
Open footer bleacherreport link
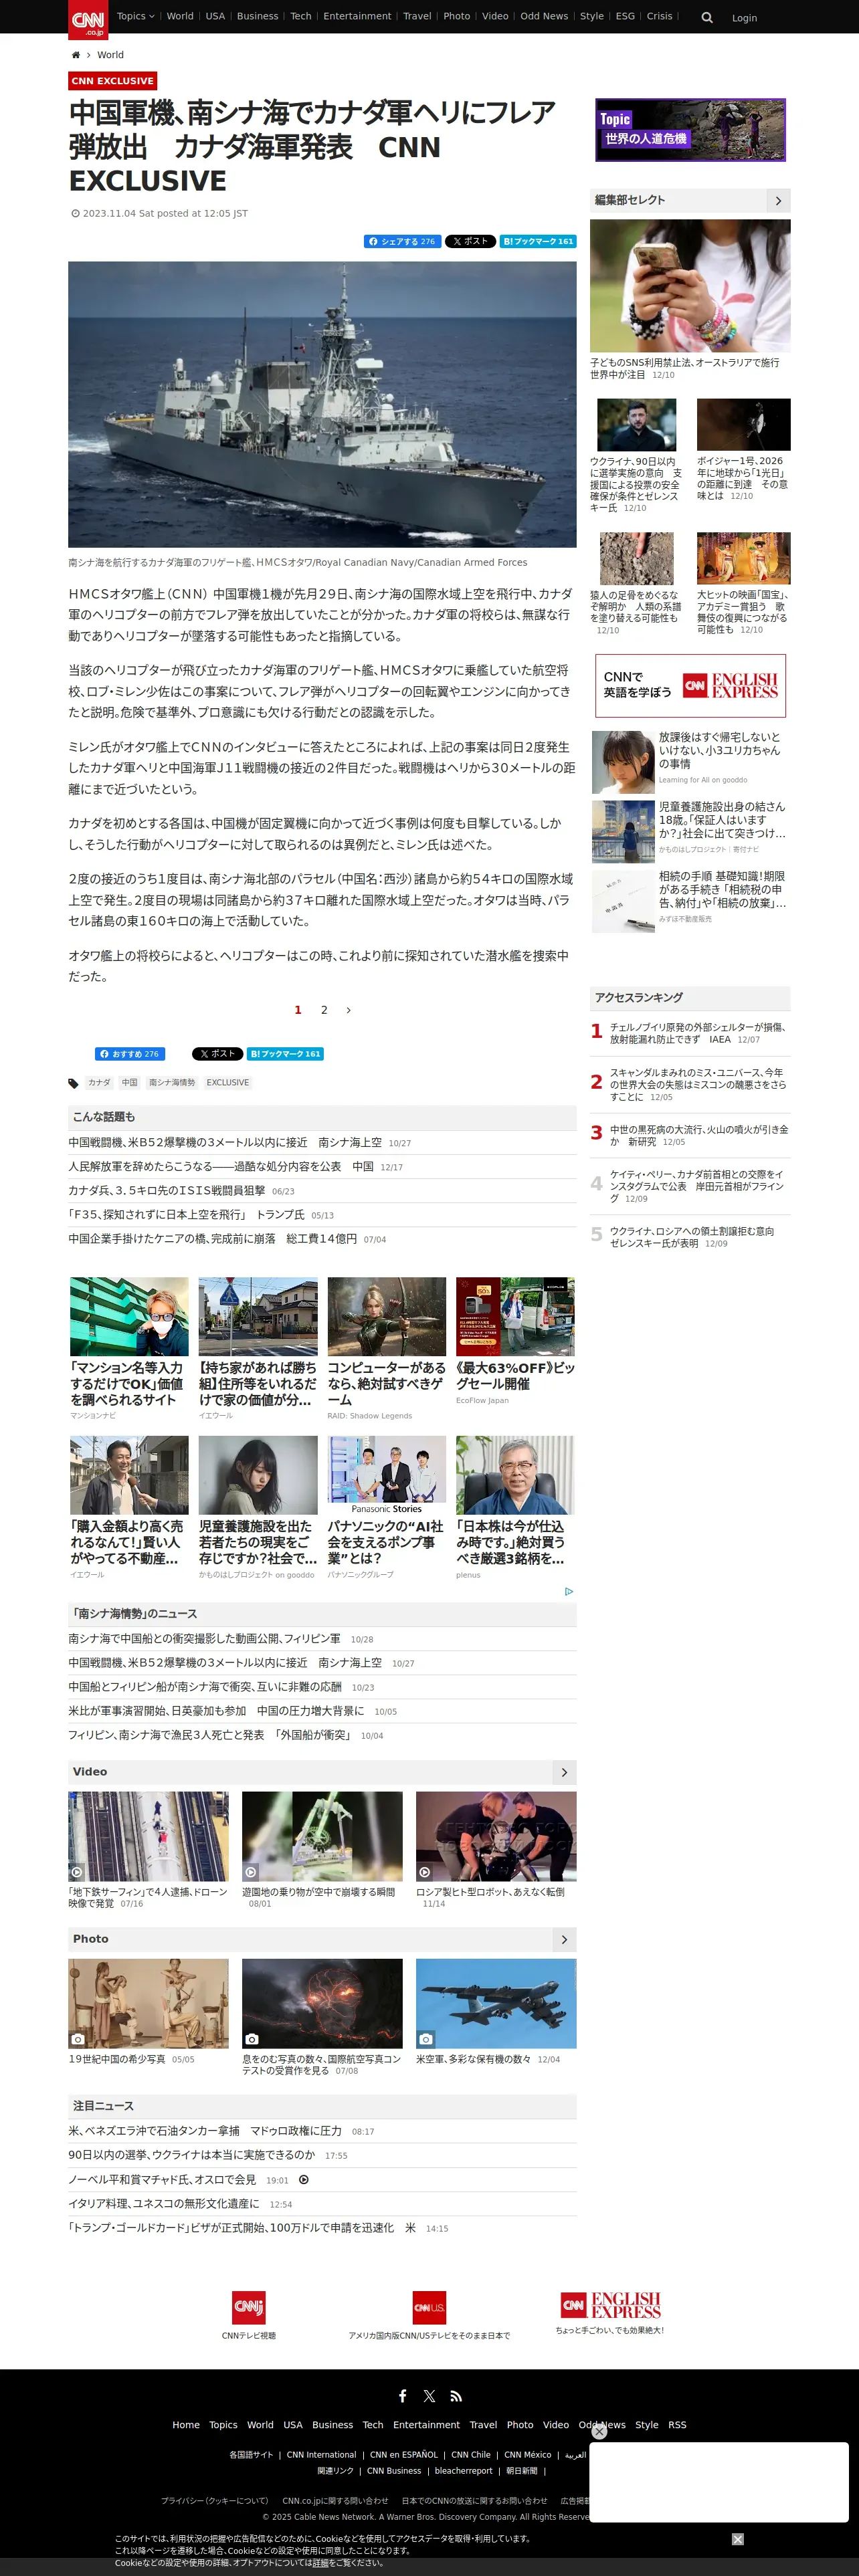[x=463, y=2471]
